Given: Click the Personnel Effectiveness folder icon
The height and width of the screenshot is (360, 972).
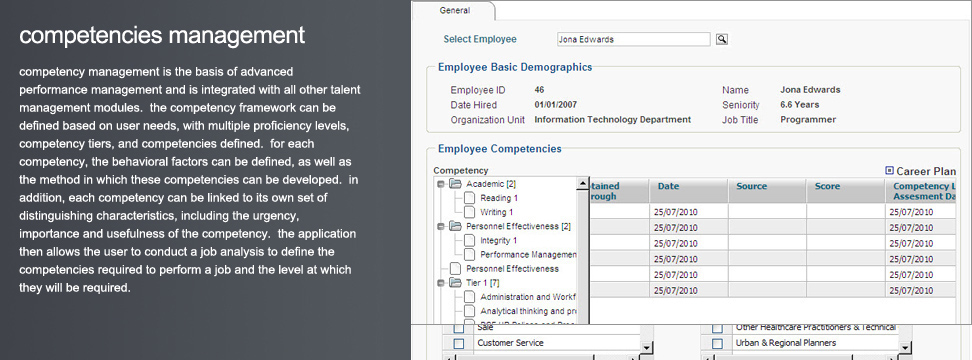Looking at the screenshot, I should pos(456,226).
